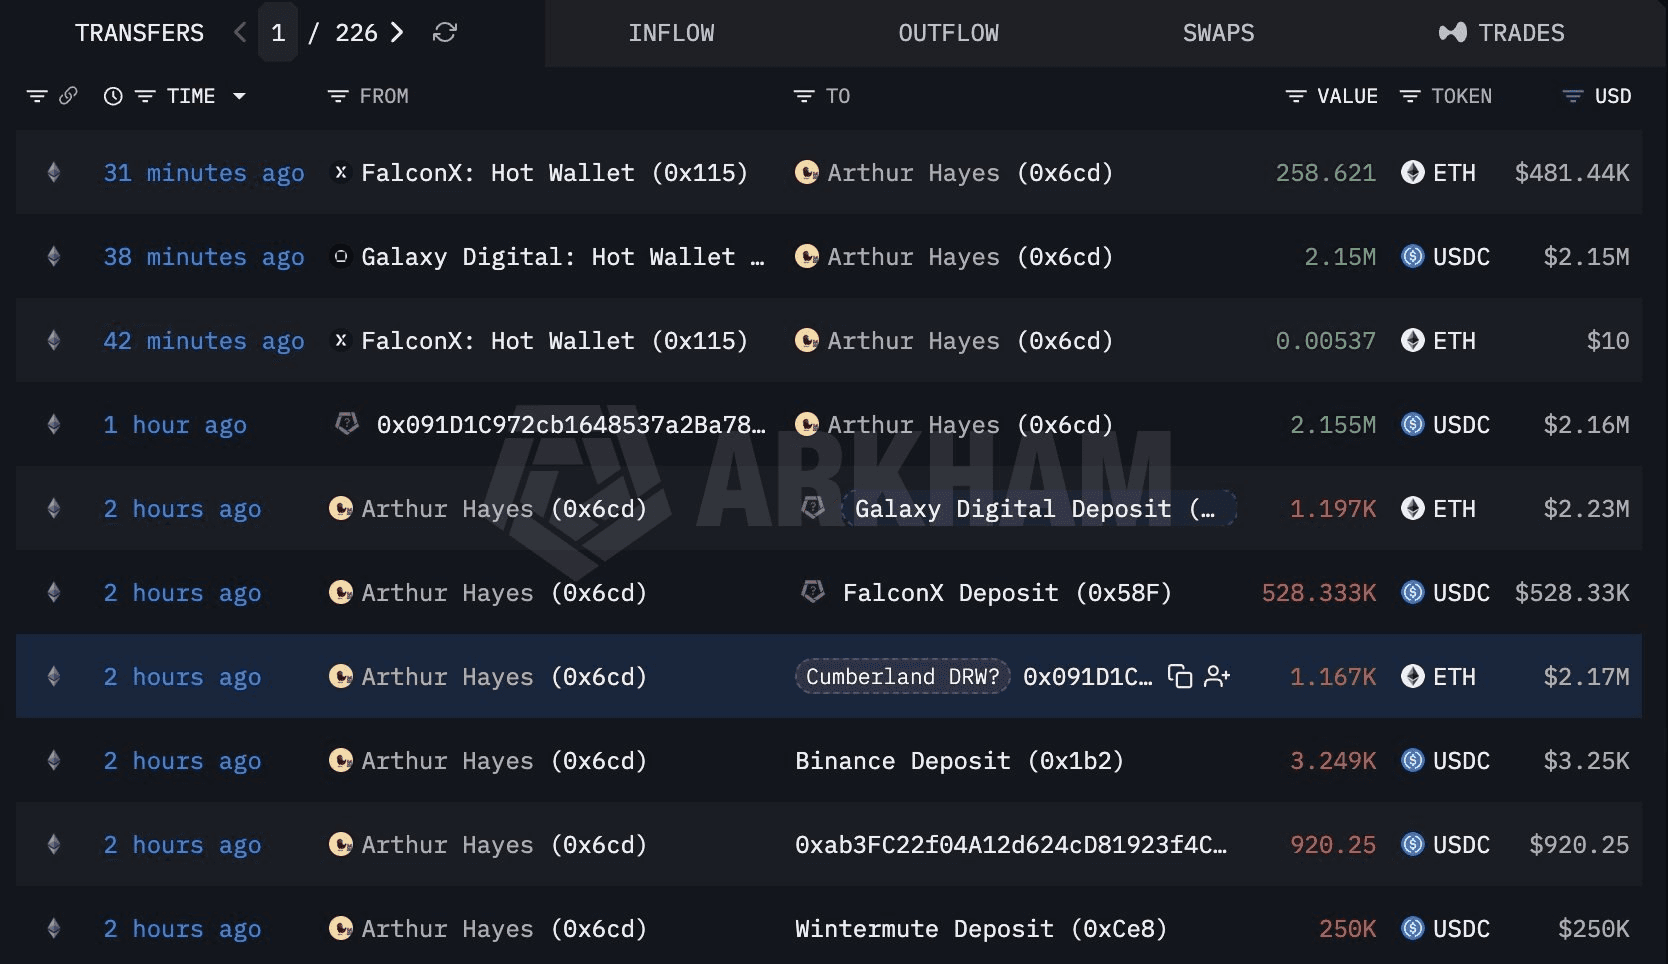
Task: Open the Wintermute Deposit (0xCe8) recipient
Action: click(x=981, y=929)
